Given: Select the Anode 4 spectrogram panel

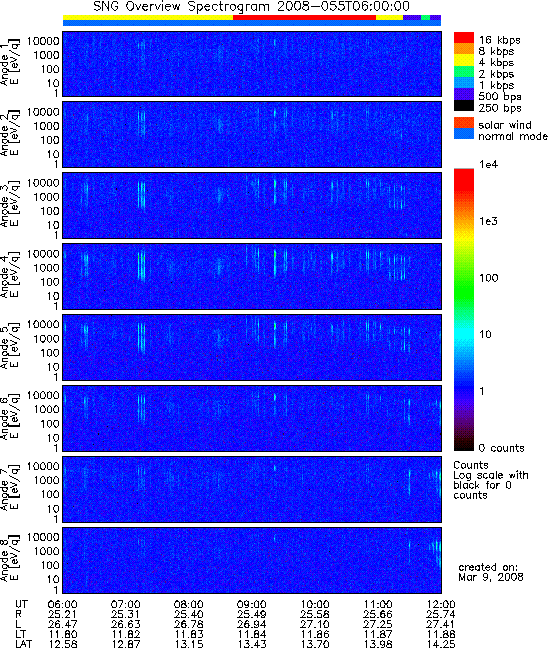Looking at the screenshot, I should (x=252, y=276).
